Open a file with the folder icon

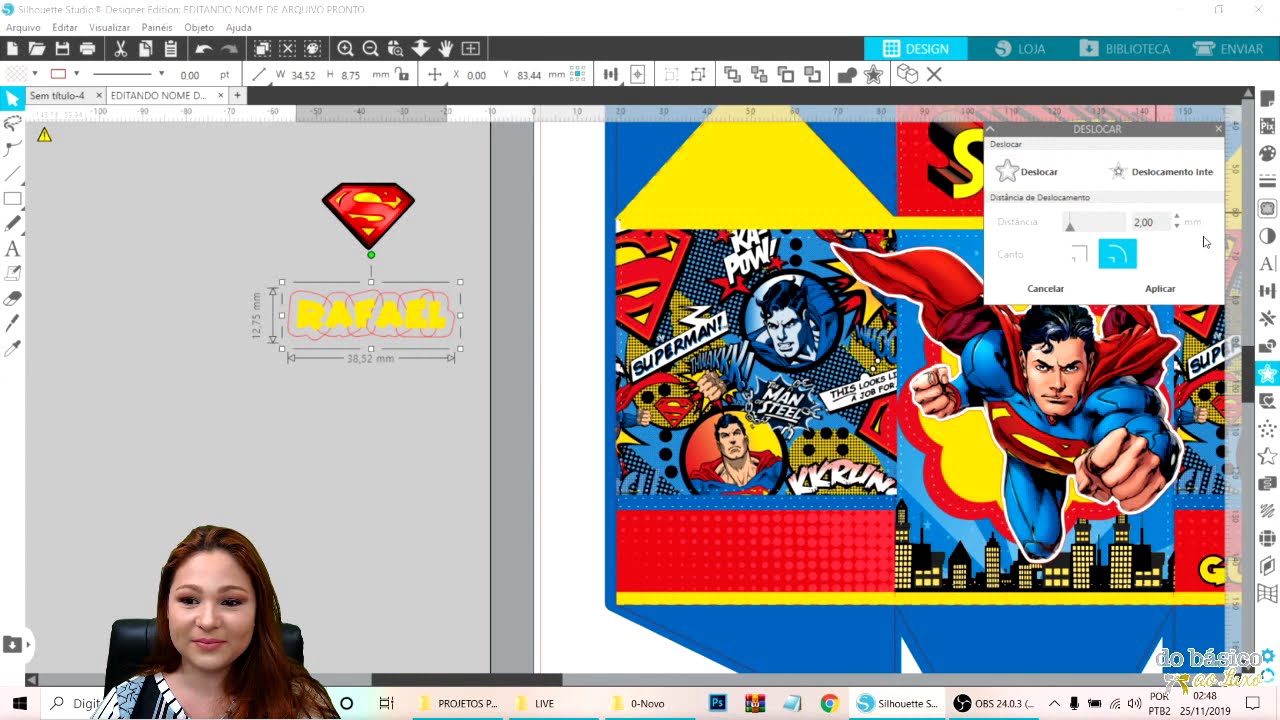point(37,49)
